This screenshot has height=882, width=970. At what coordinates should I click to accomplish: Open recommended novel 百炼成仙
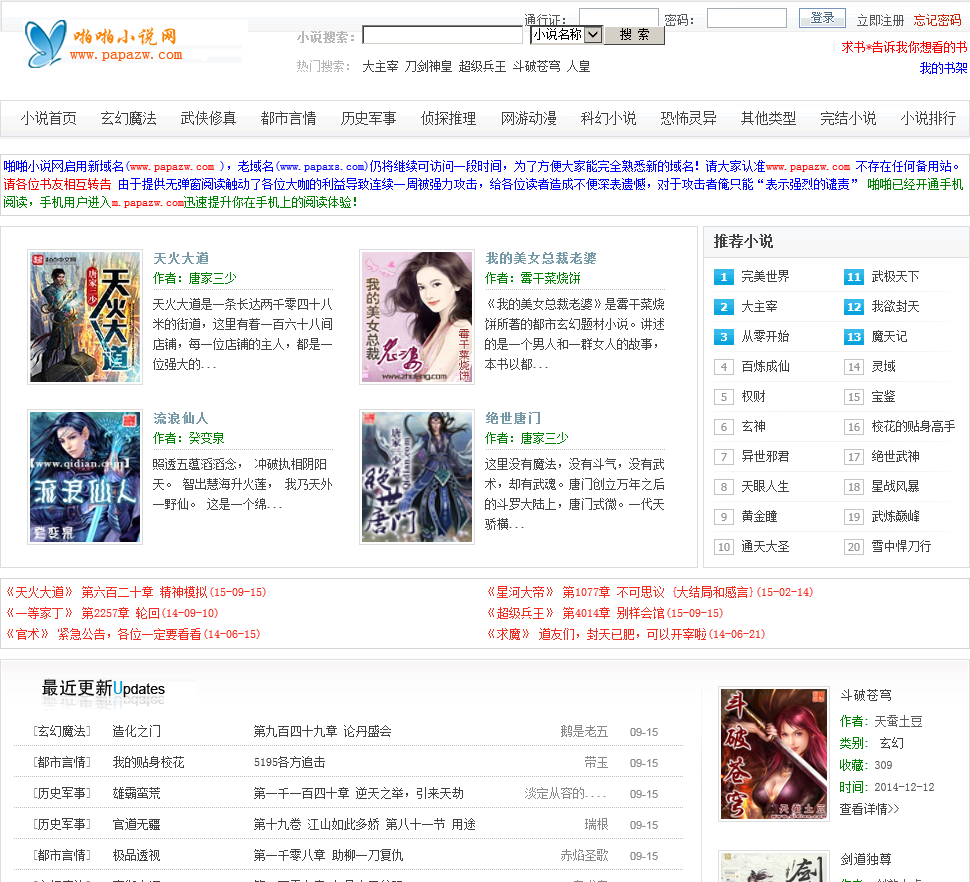pos(765,367)
